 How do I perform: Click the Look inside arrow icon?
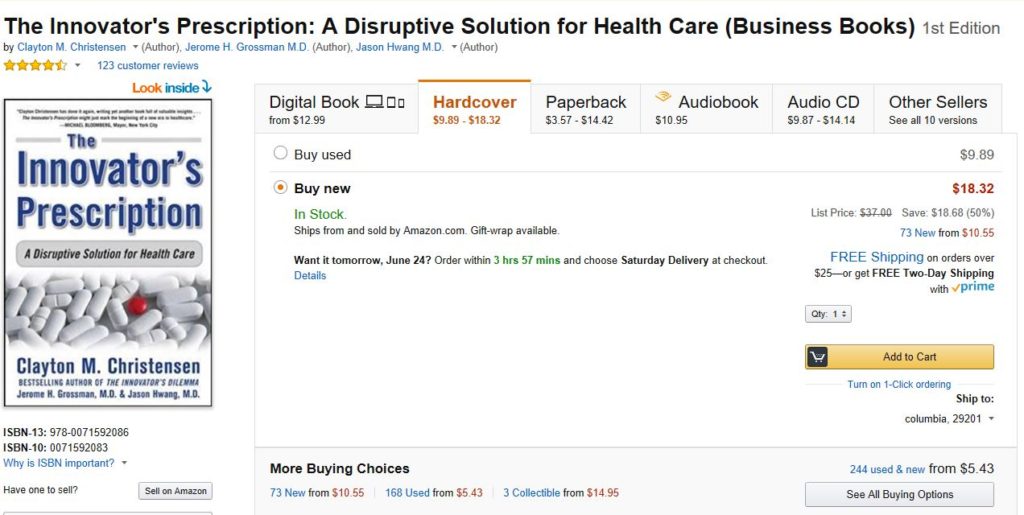pos(206,86)
